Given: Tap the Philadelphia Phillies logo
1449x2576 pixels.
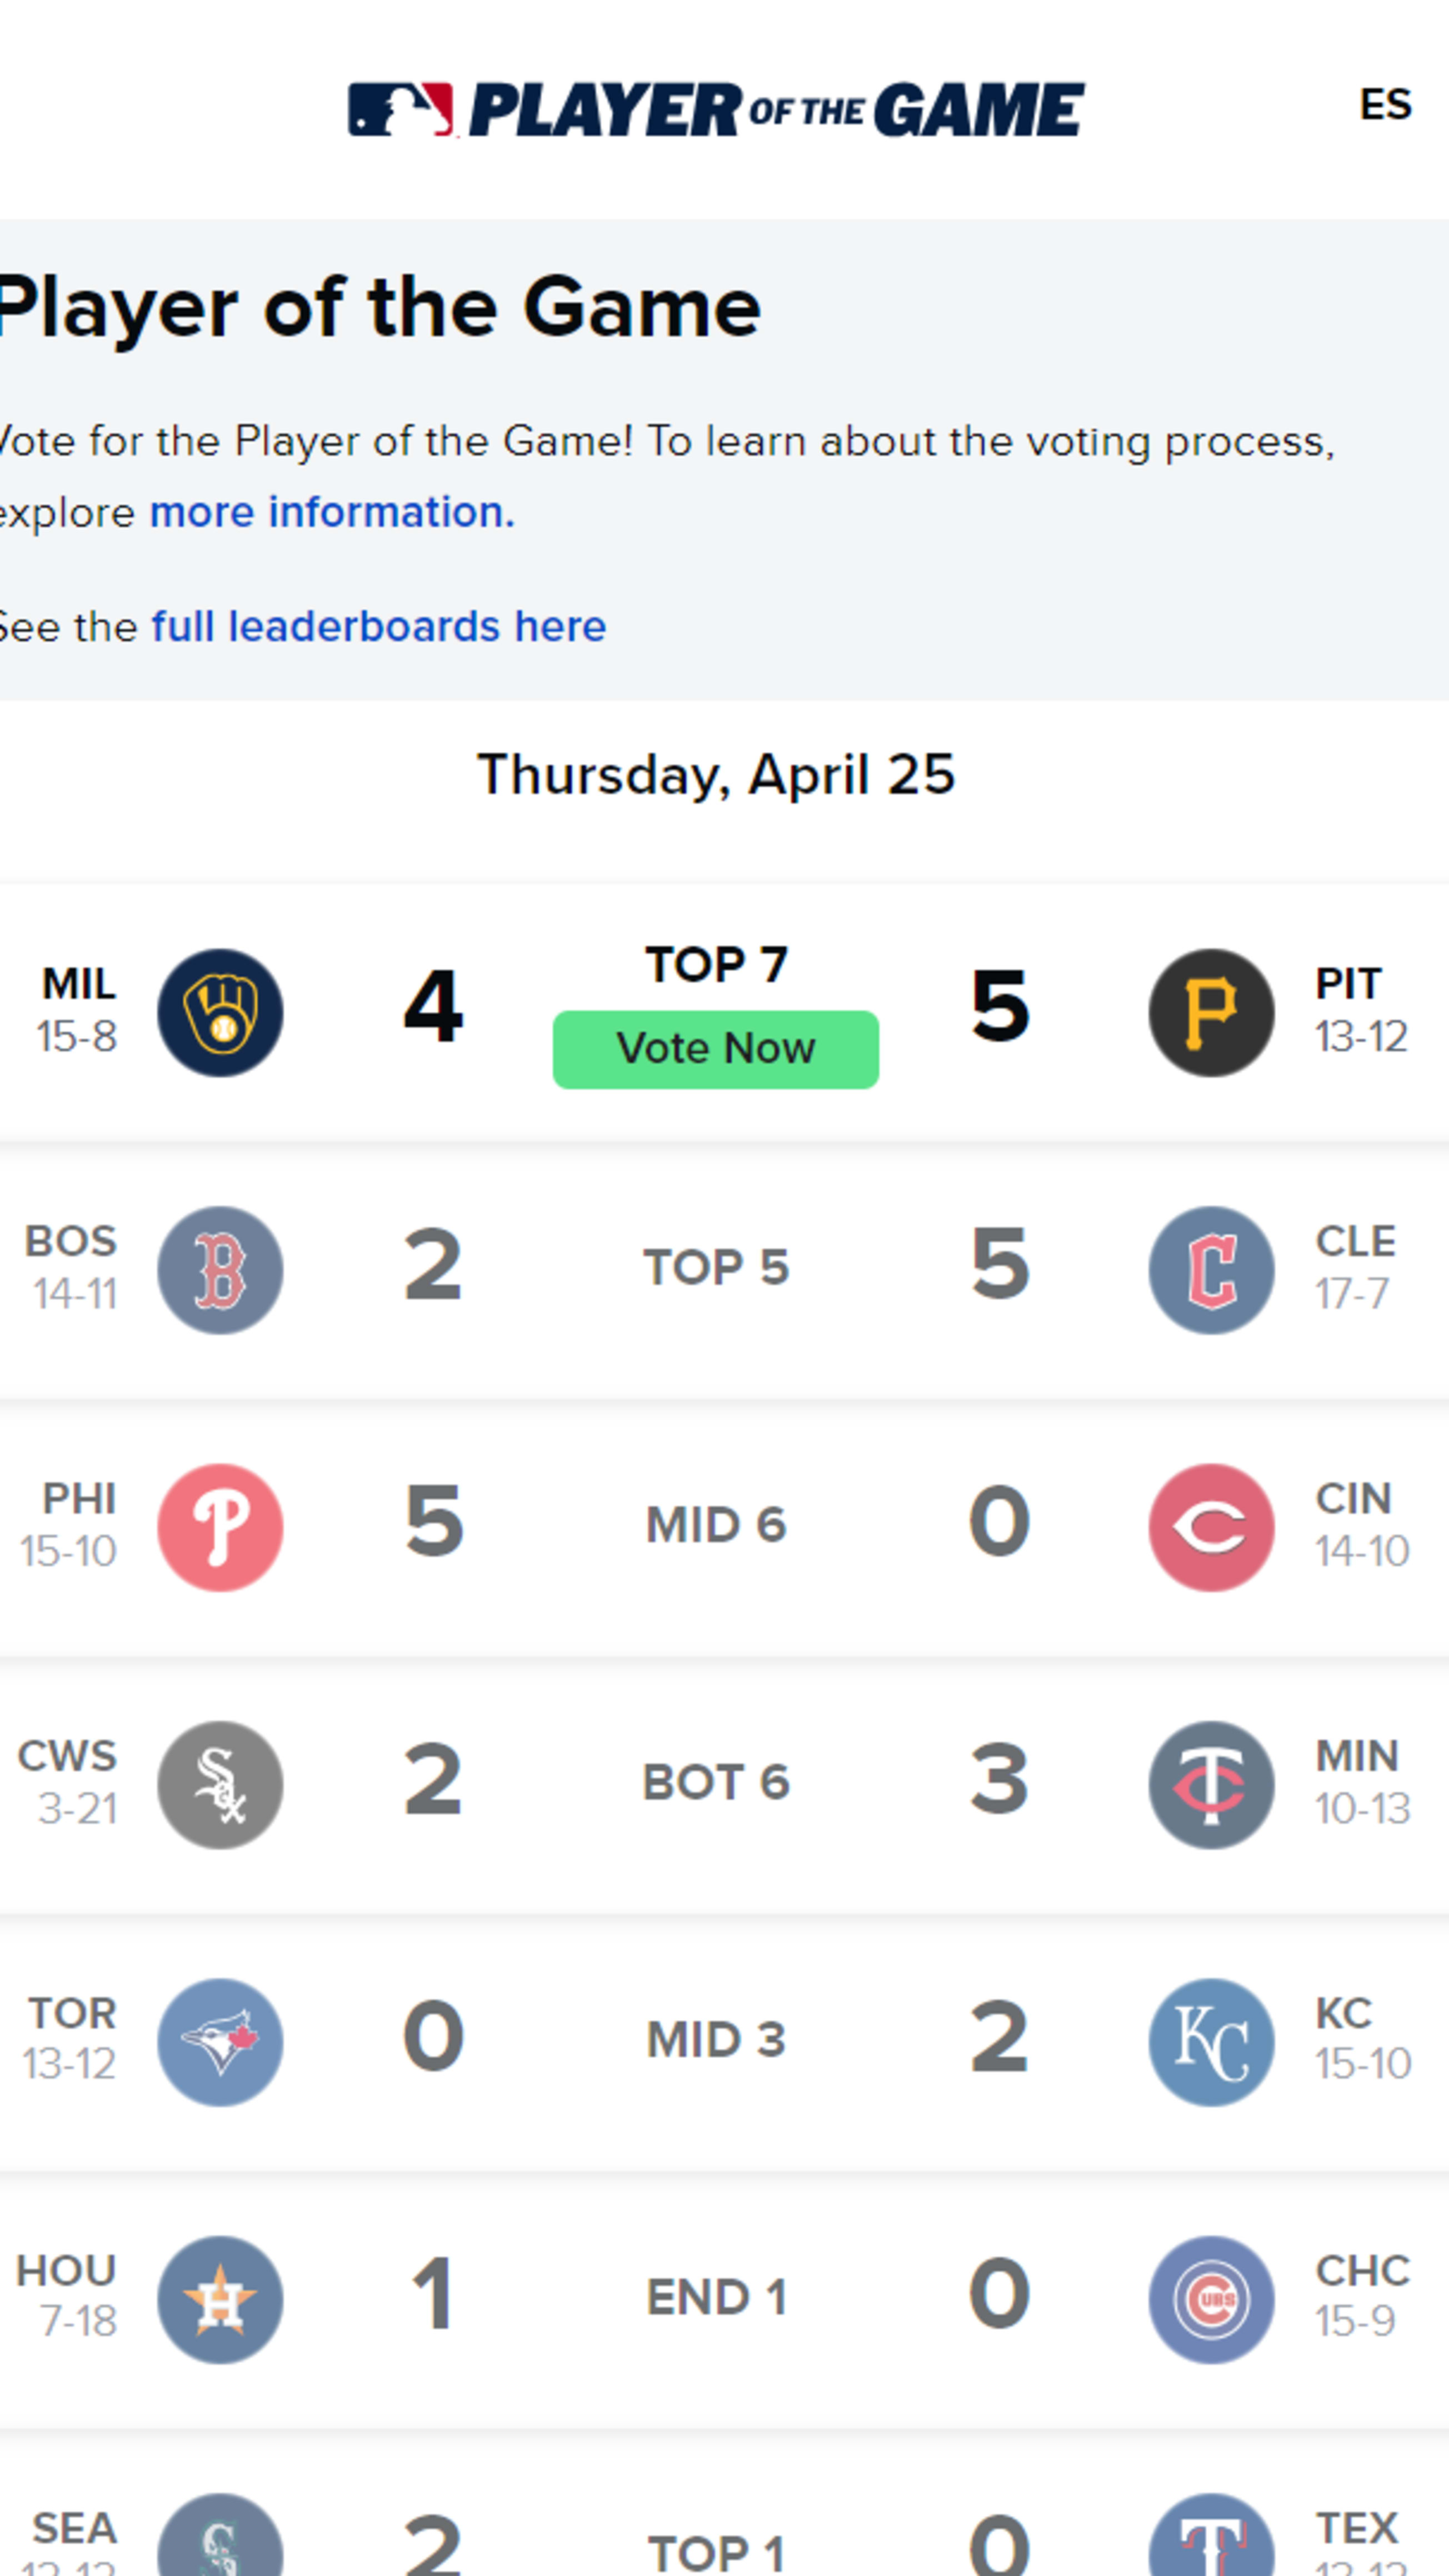Looking at the screenshot, I should [x=220, y=1527].
